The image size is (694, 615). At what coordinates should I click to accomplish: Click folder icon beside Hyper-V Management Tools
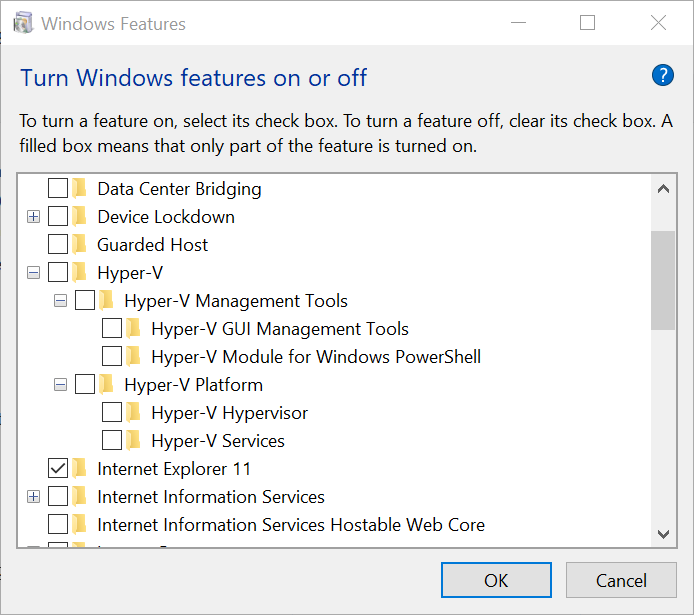(107, 300)
